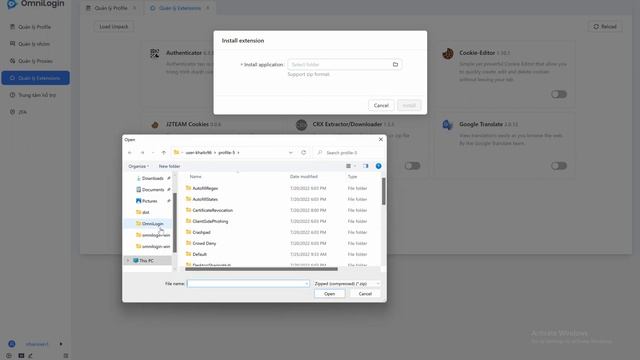This screenshot has width=640, height=360.
Task: Select the AutofillRegex folder
Action: [x=205, y=188]
